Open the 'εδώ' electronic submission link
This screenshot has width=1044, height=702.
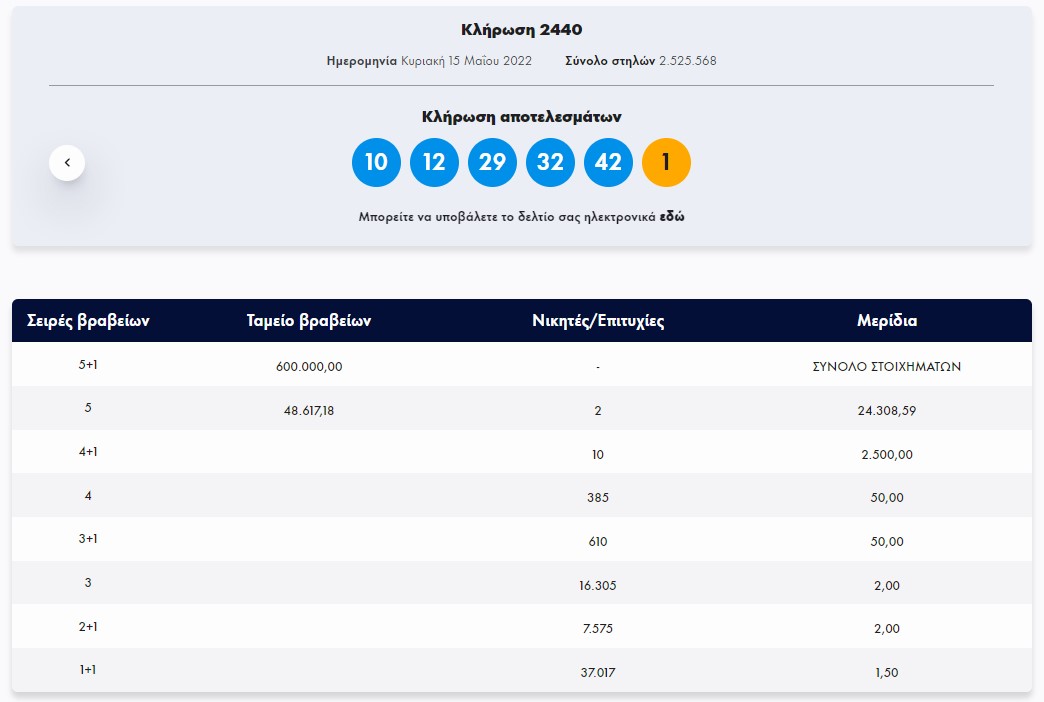pyautogui.click(x=672, y=216)
